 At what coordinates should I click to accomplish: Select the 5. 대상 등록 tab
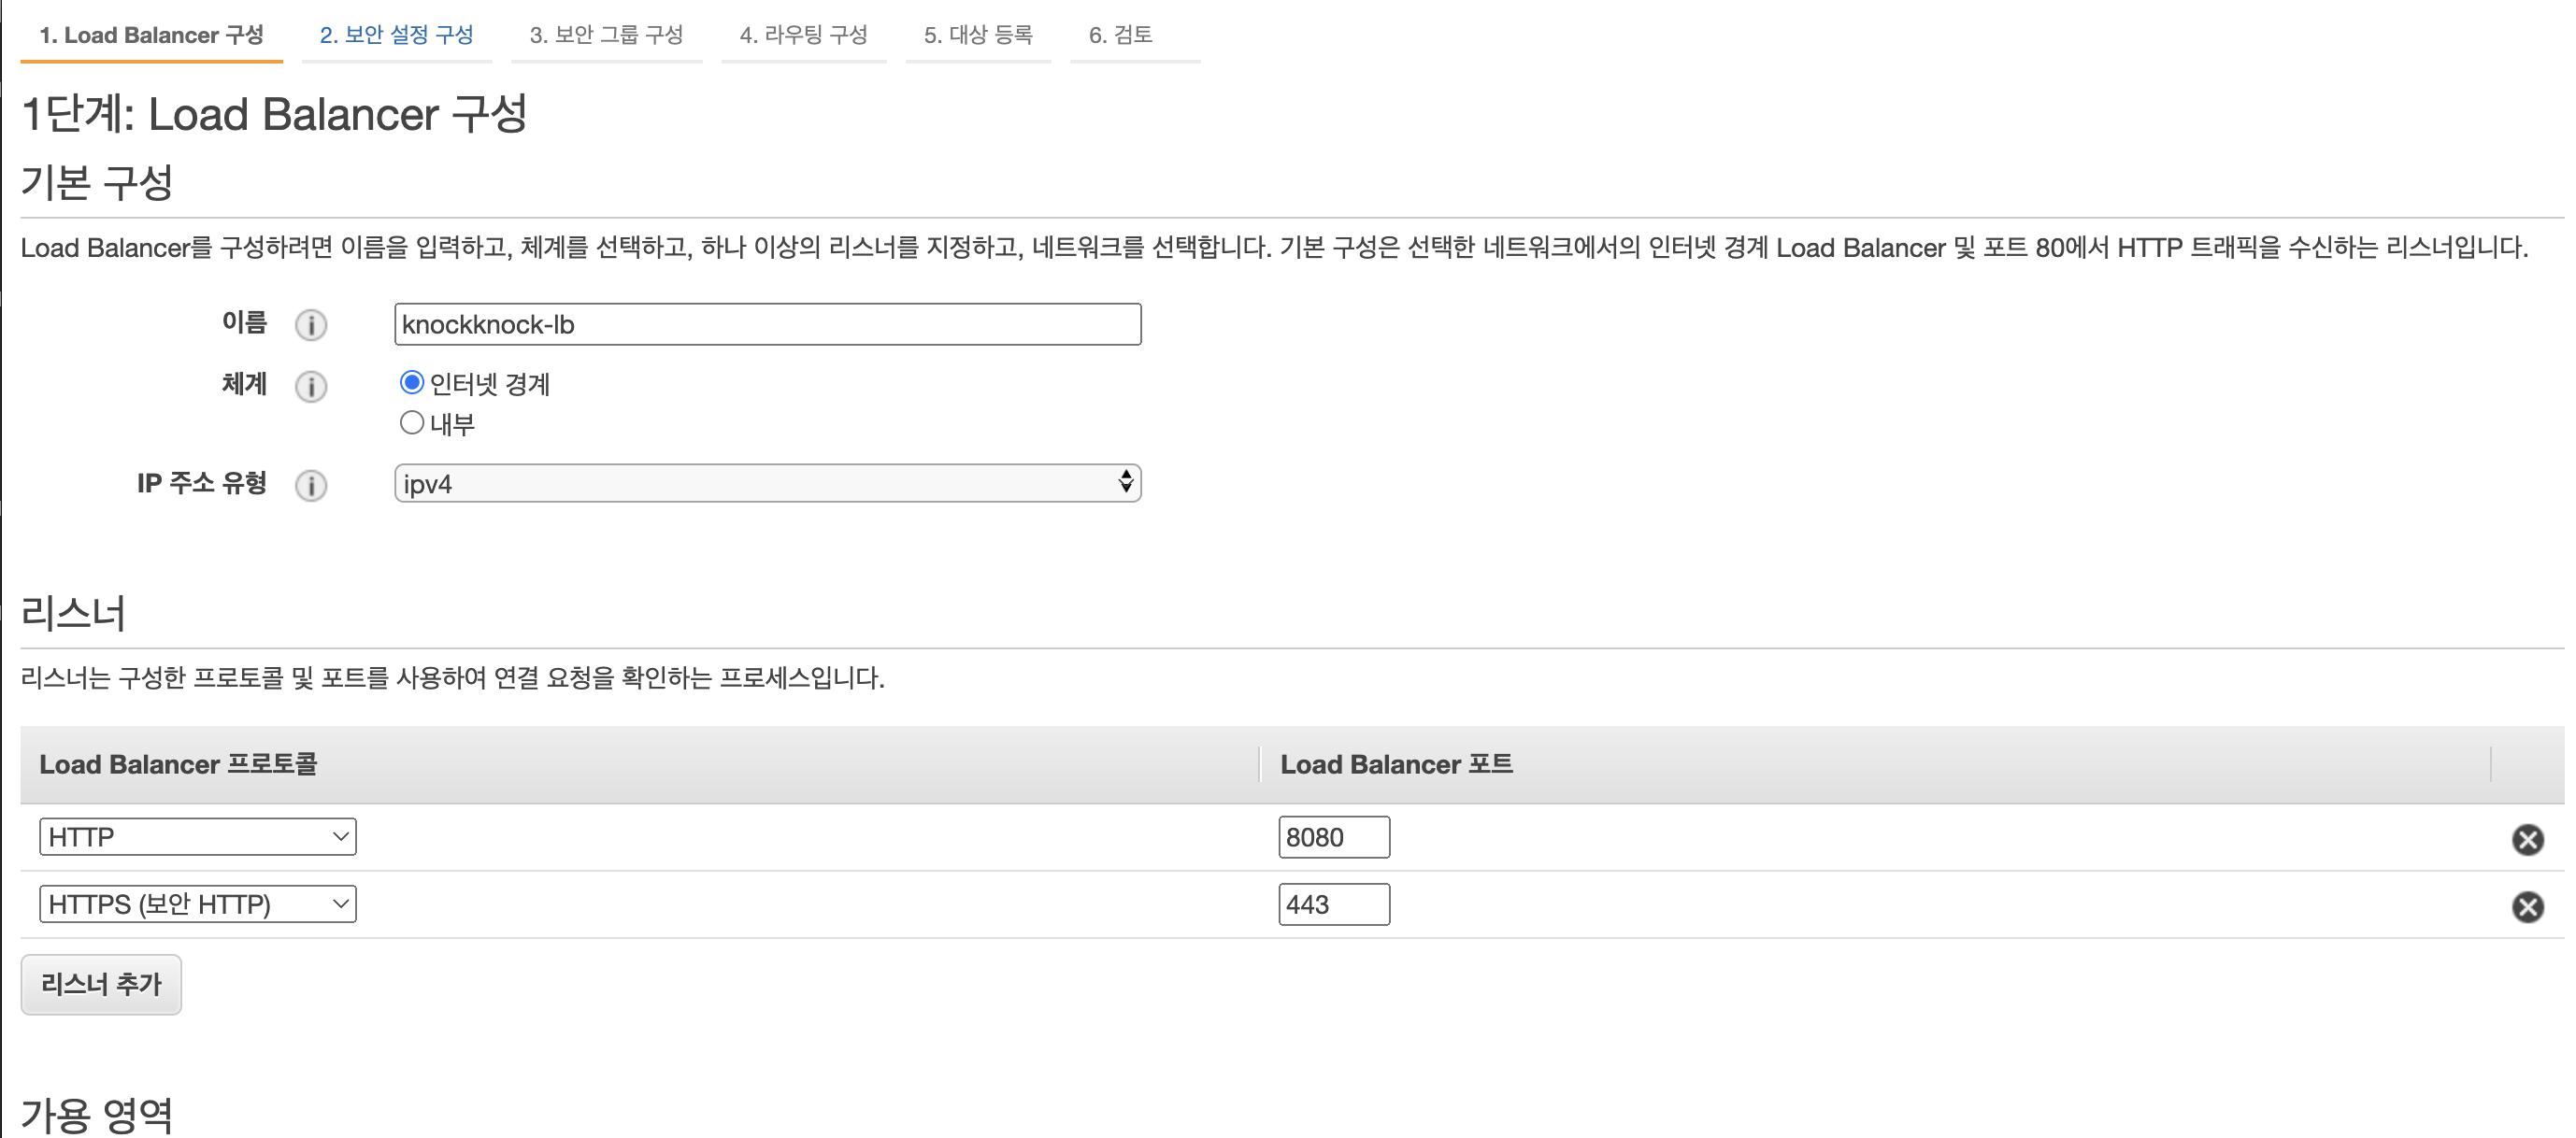977,35
